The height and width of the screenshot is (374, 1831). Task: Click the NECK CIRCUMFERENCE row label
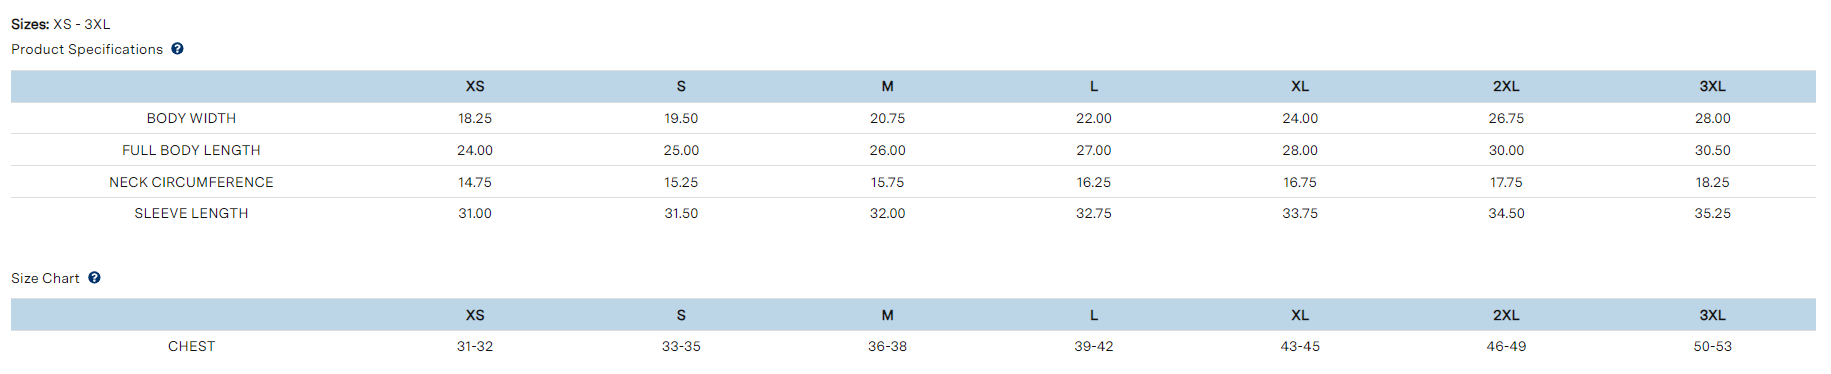pyautogui.click(x=191, y=182)
